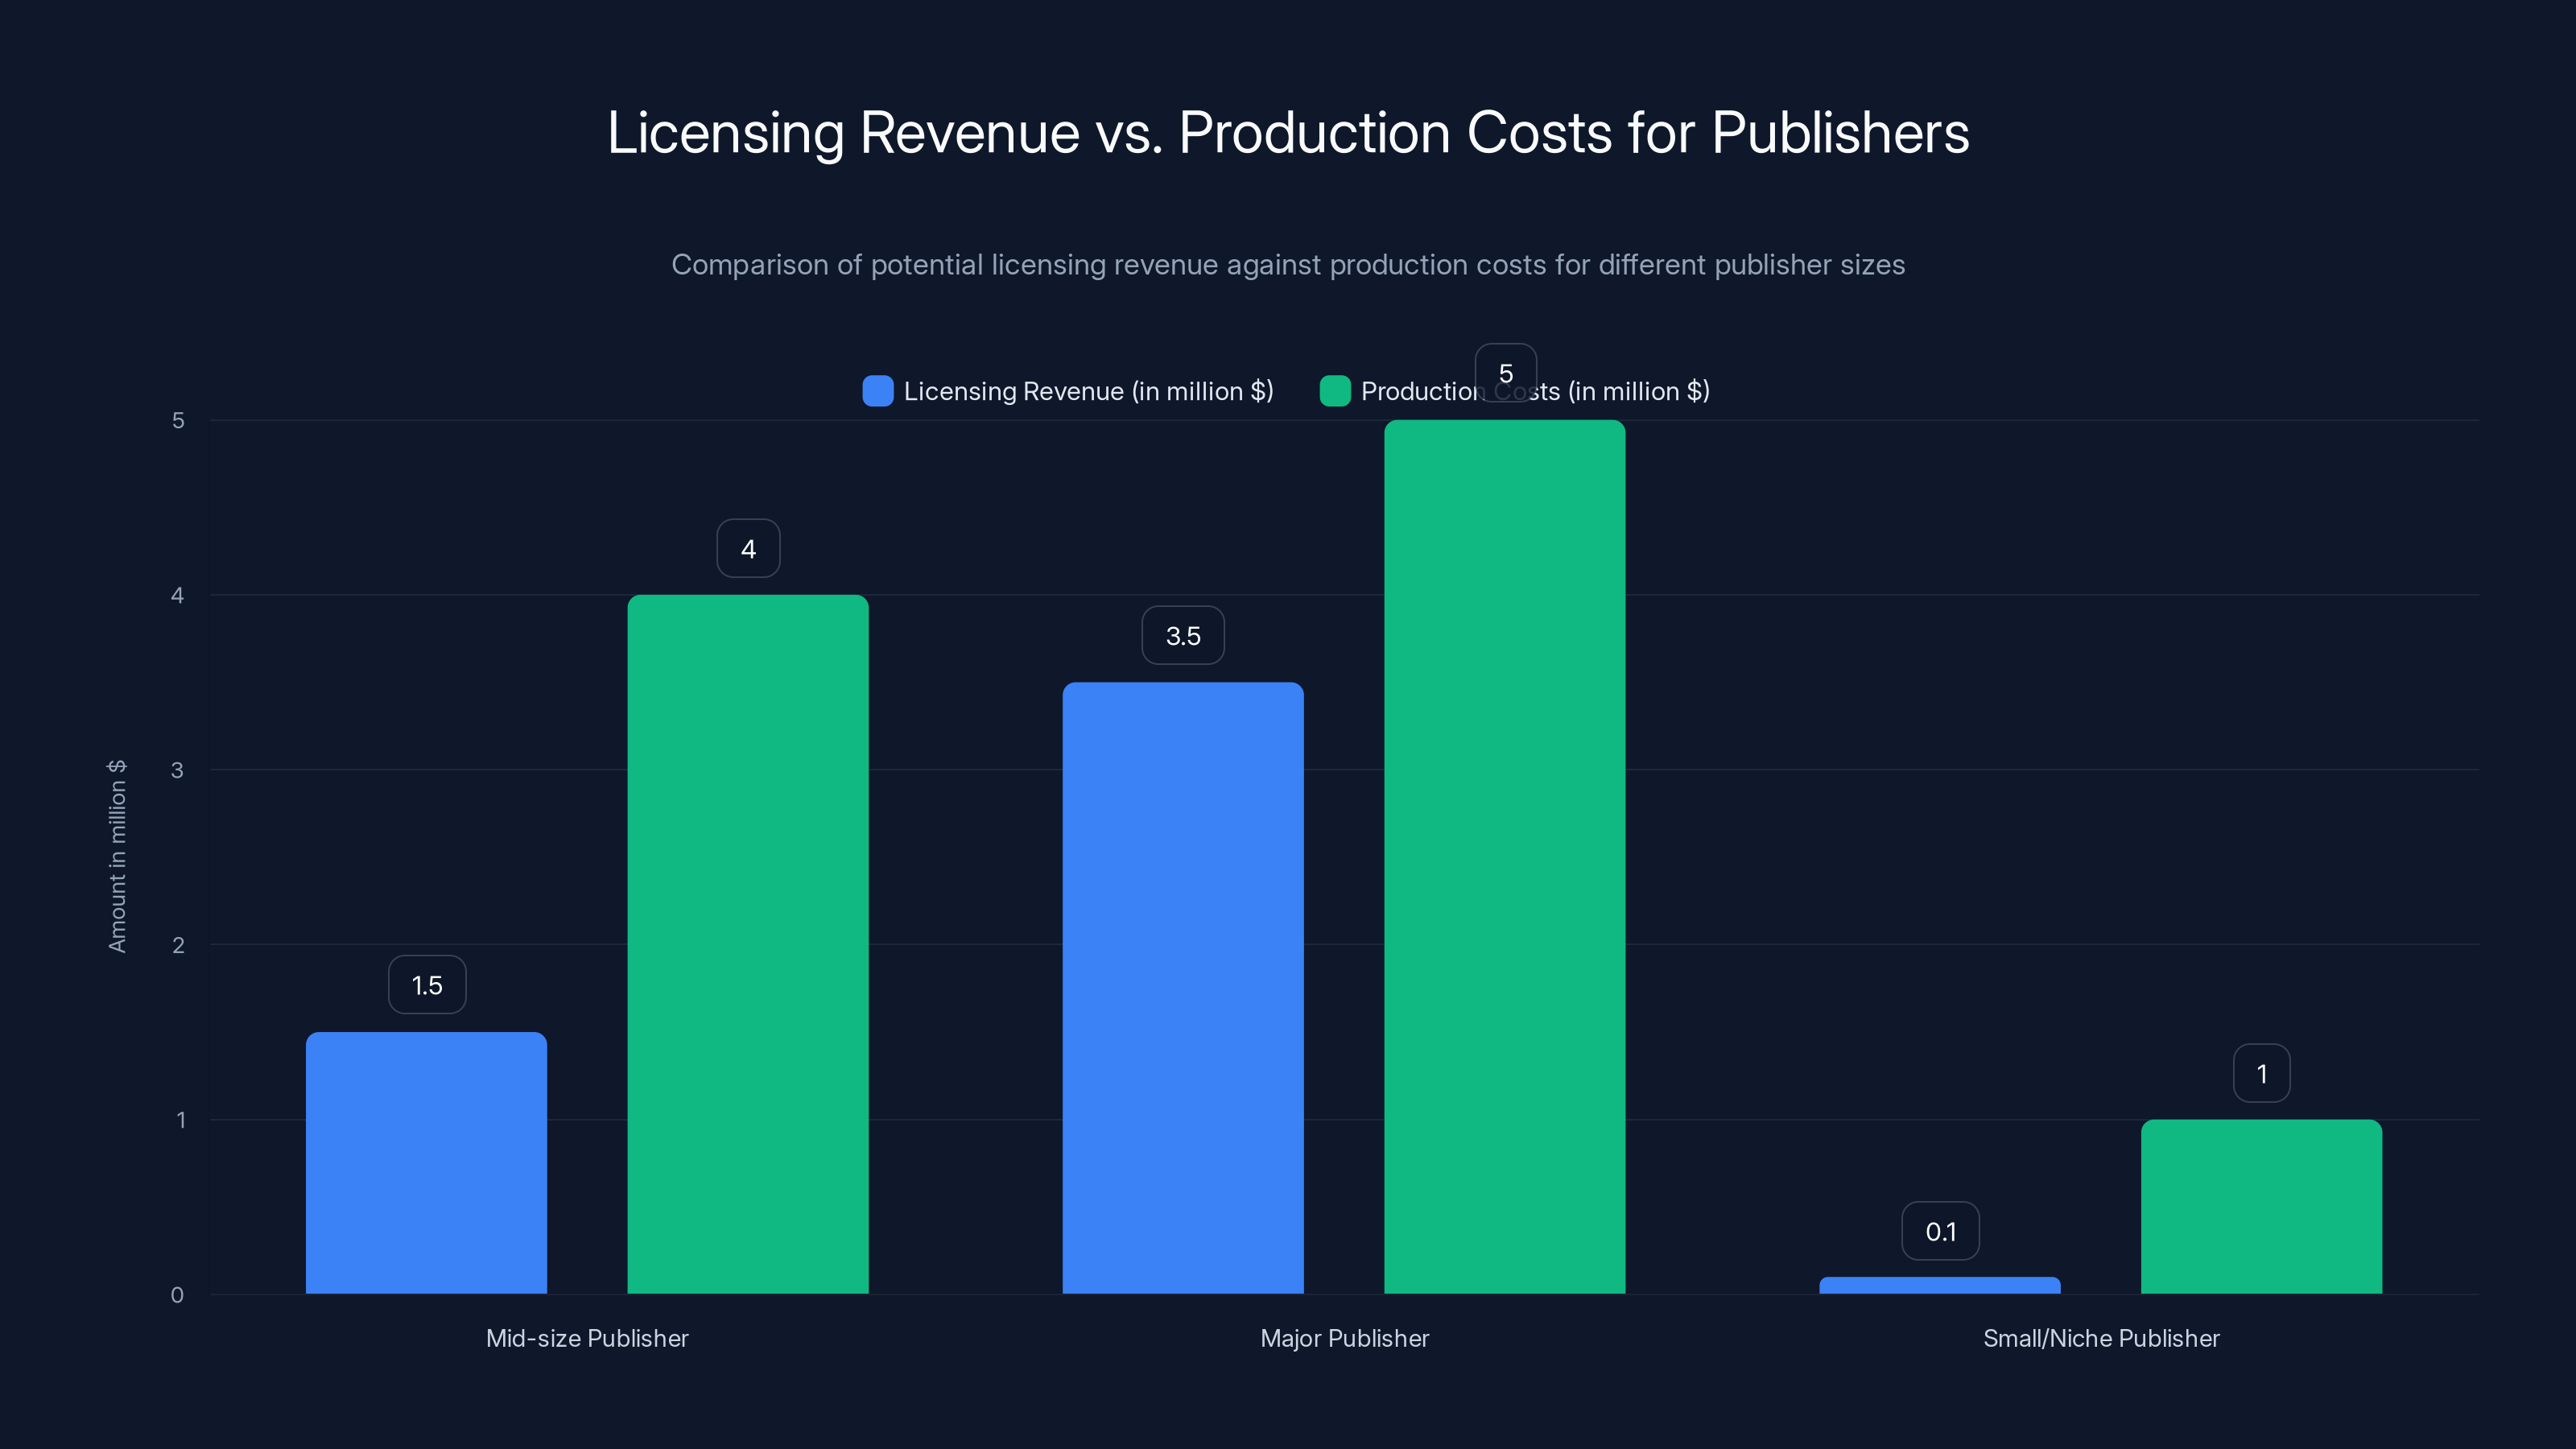Click the y-axis tick label 3
2576x1449 pixels.
179,770
